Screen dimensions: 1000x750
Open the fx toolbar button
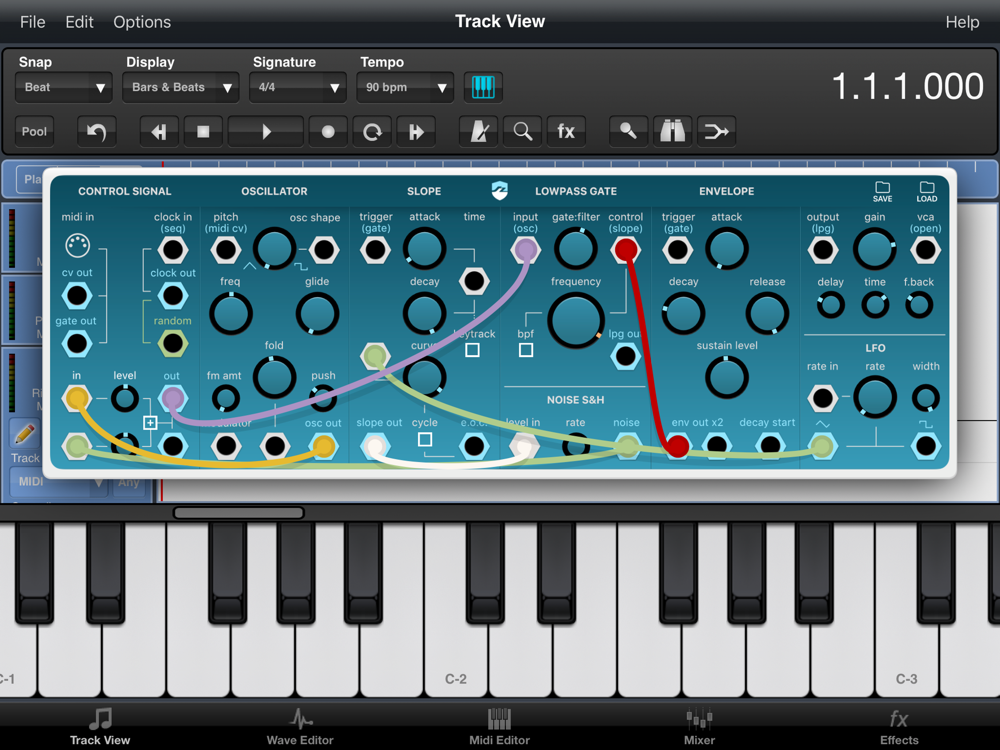tap(566, 131)
